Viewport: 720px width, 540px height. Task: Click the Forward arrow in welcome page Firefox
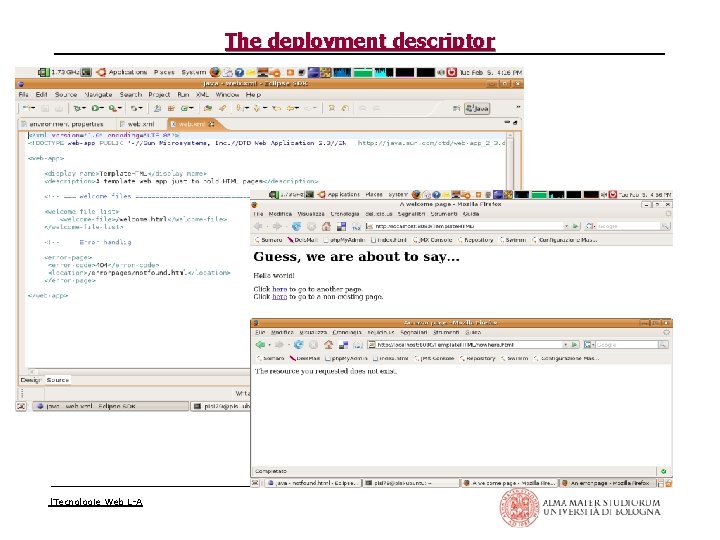pos(277,226)
